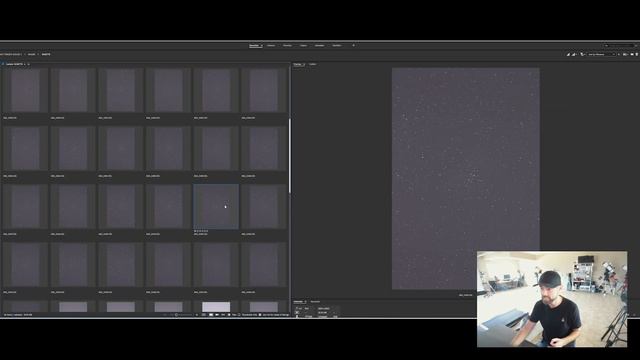Switch to the Preview panel tab
640x360 pixels.
pyautogui.click(x=298, y=64)
